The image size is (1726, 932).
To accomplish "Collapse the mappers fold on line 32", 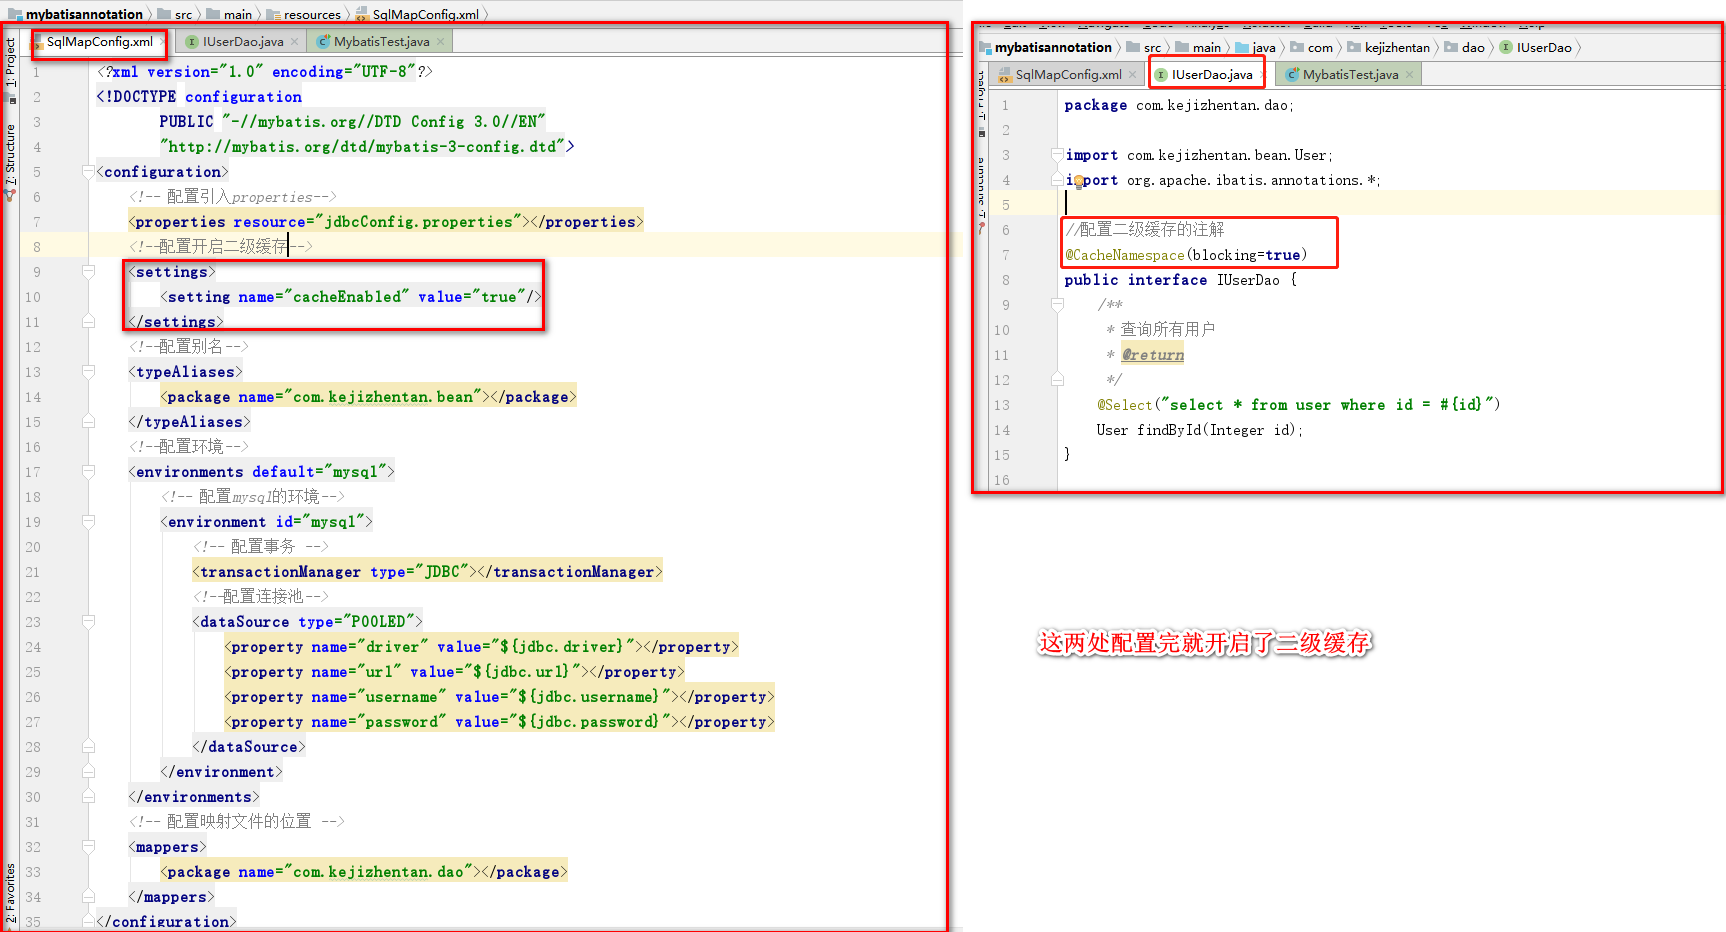I will click(88, 847).
